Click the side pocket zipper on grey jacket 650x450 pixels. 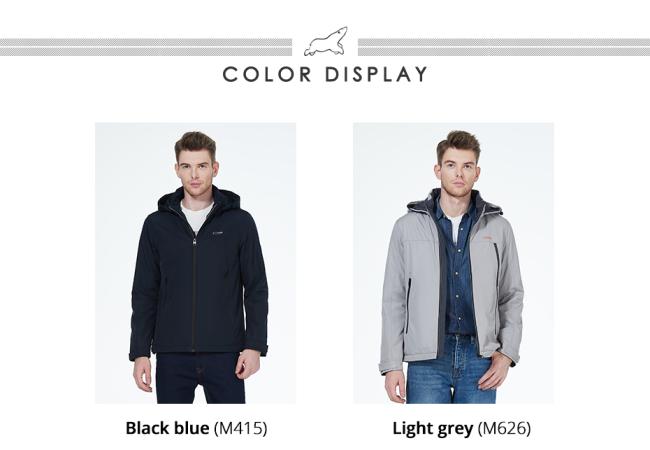pyautogui.click(x=408, y=305)
